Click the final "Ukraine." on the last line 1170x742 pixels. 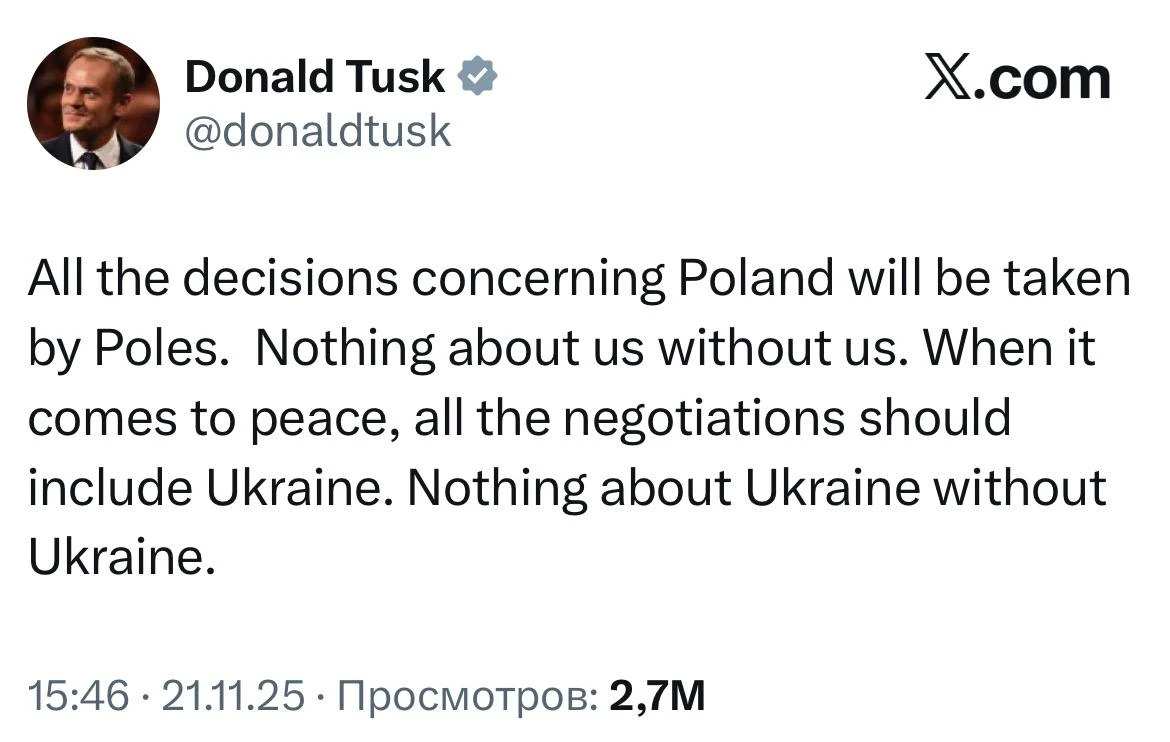pyautogui.click(x=121, y=556)
